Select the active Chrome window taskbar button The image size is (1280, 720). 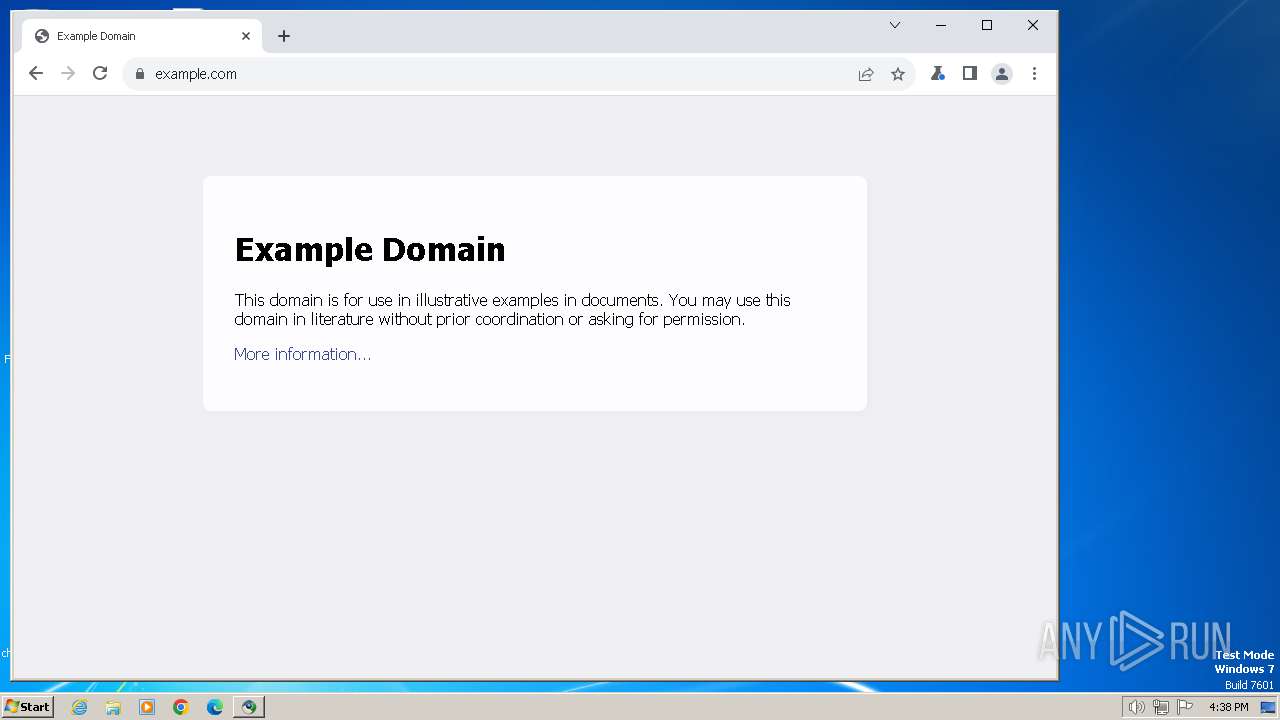click(x=249, y=707)
